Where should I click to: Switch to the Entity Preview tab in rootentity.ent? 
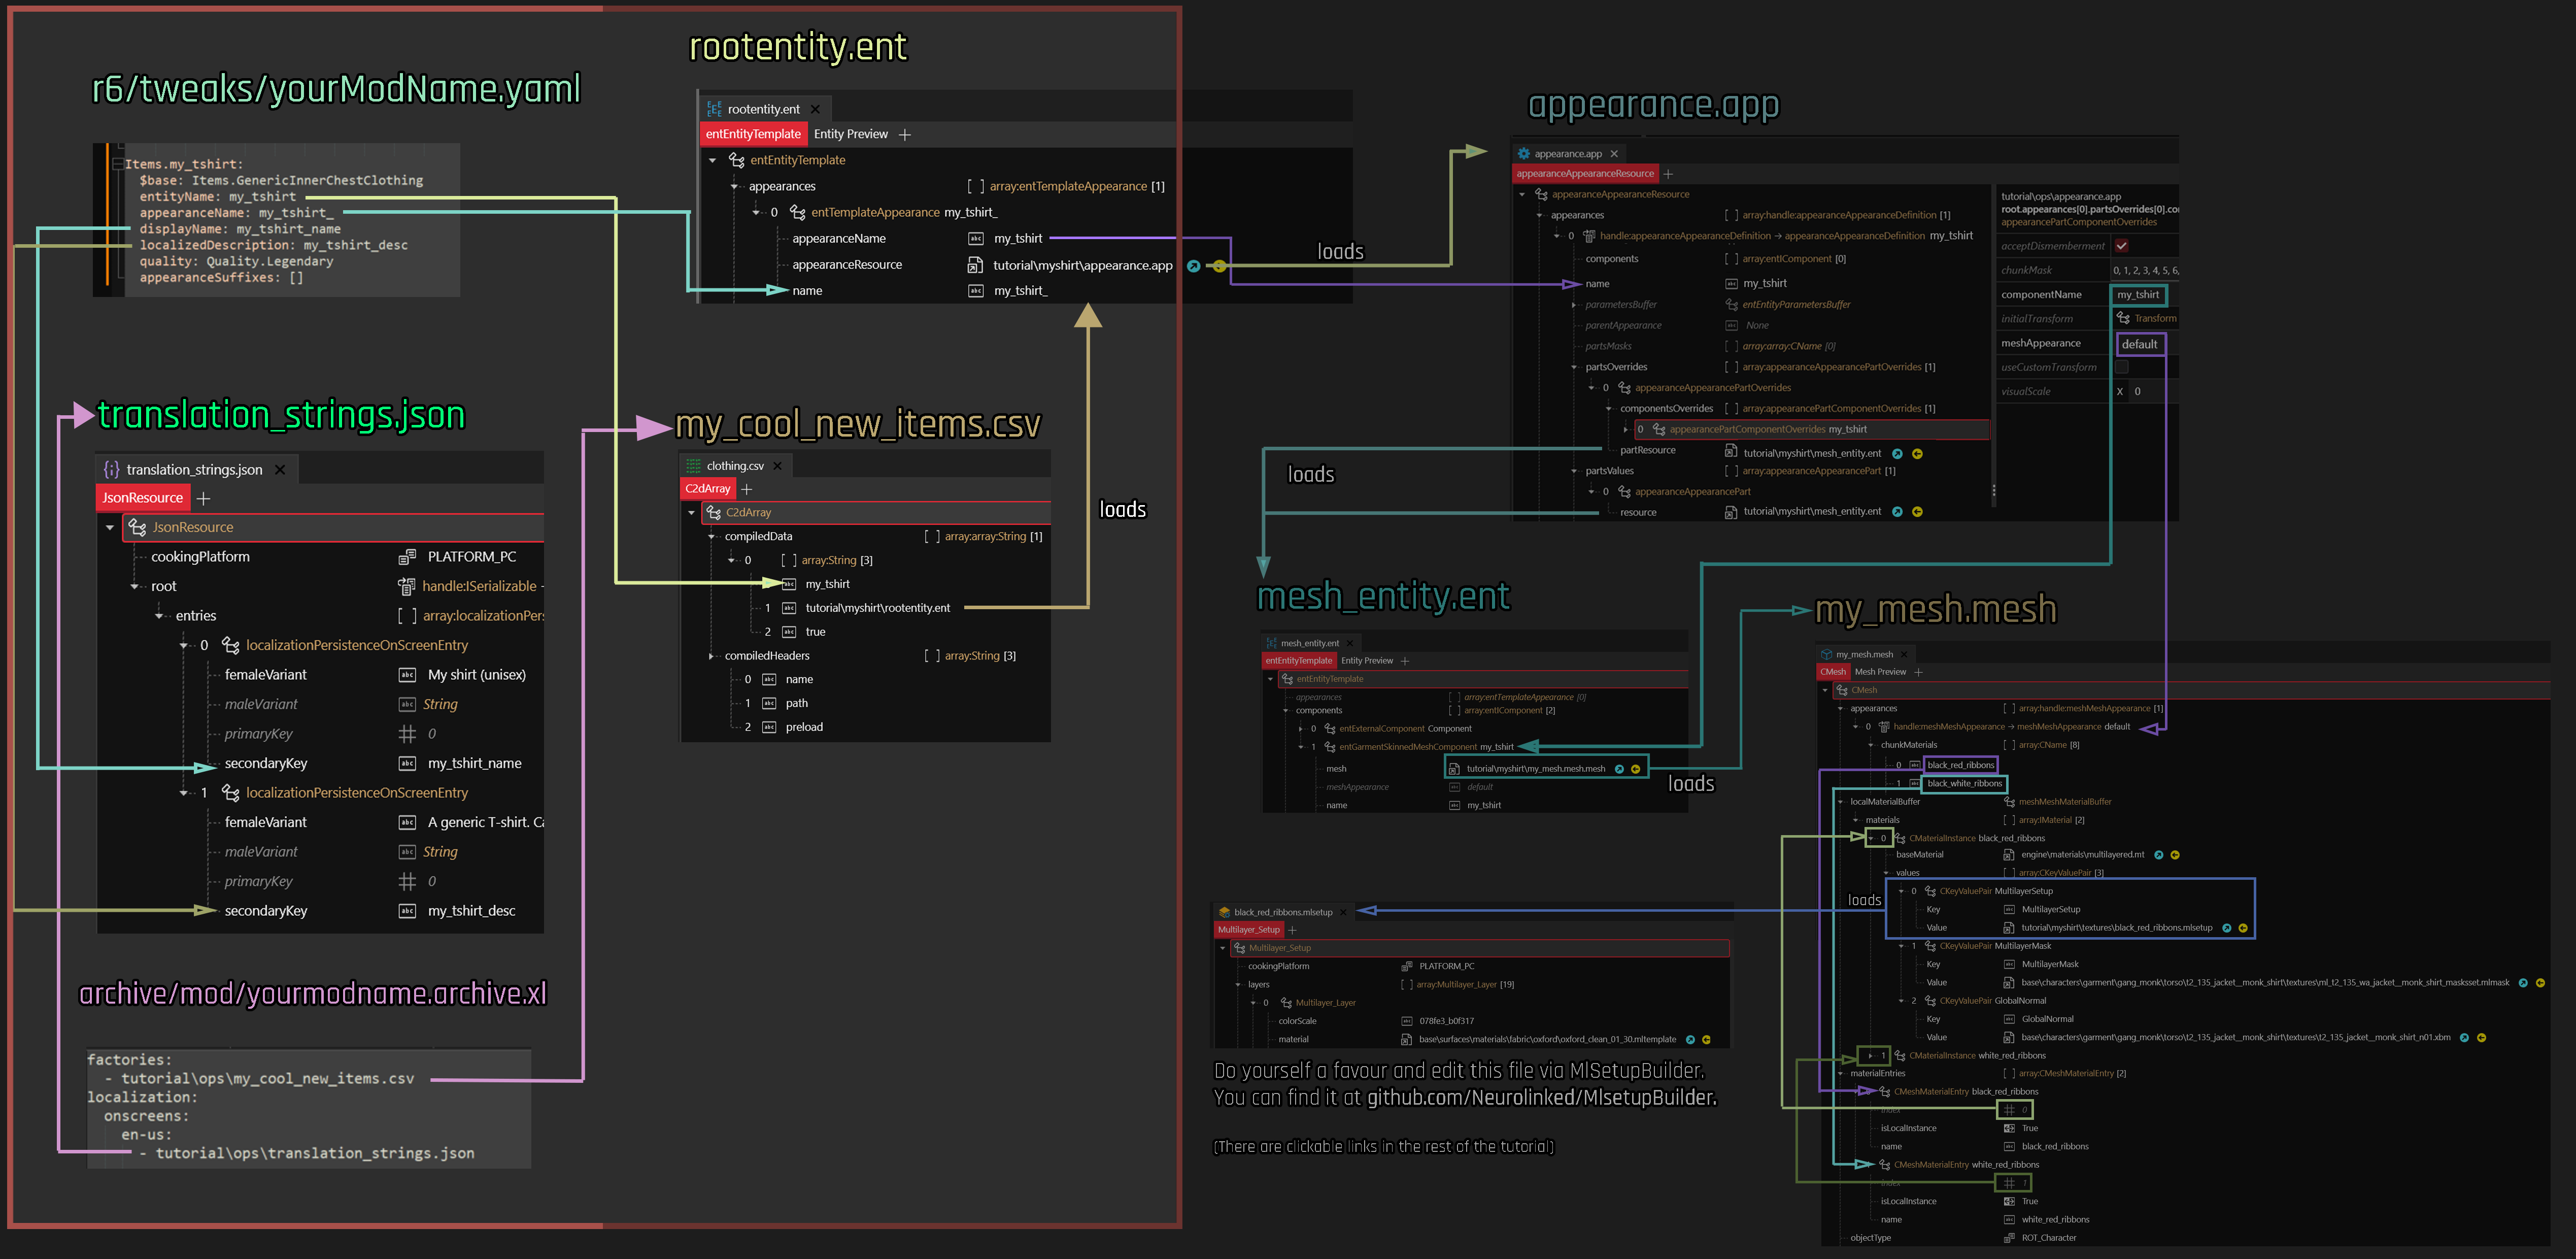click(x=850, y=134)
